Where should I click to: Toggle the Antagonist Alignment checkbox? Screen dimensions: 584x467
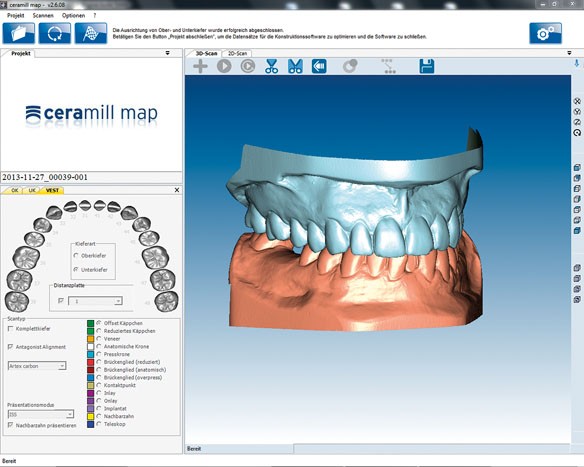10,347
